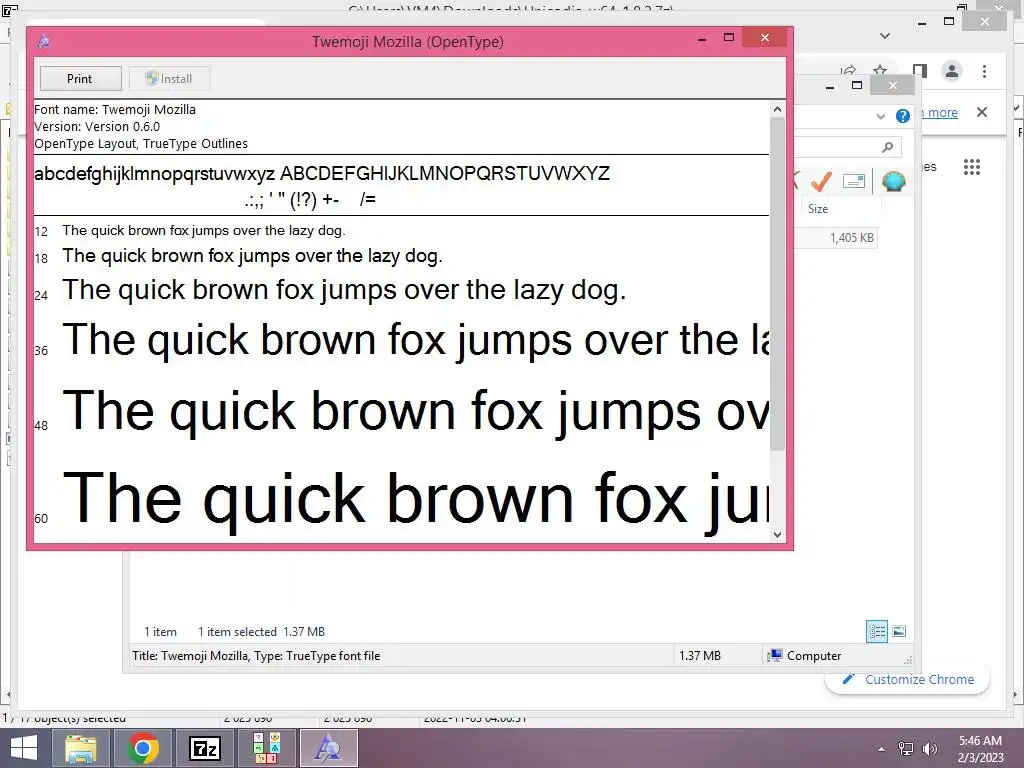Viewport: 1024px width, 768px height.
Task: Click the font viewer vertical scrollbar thumb
Action: 777,284
